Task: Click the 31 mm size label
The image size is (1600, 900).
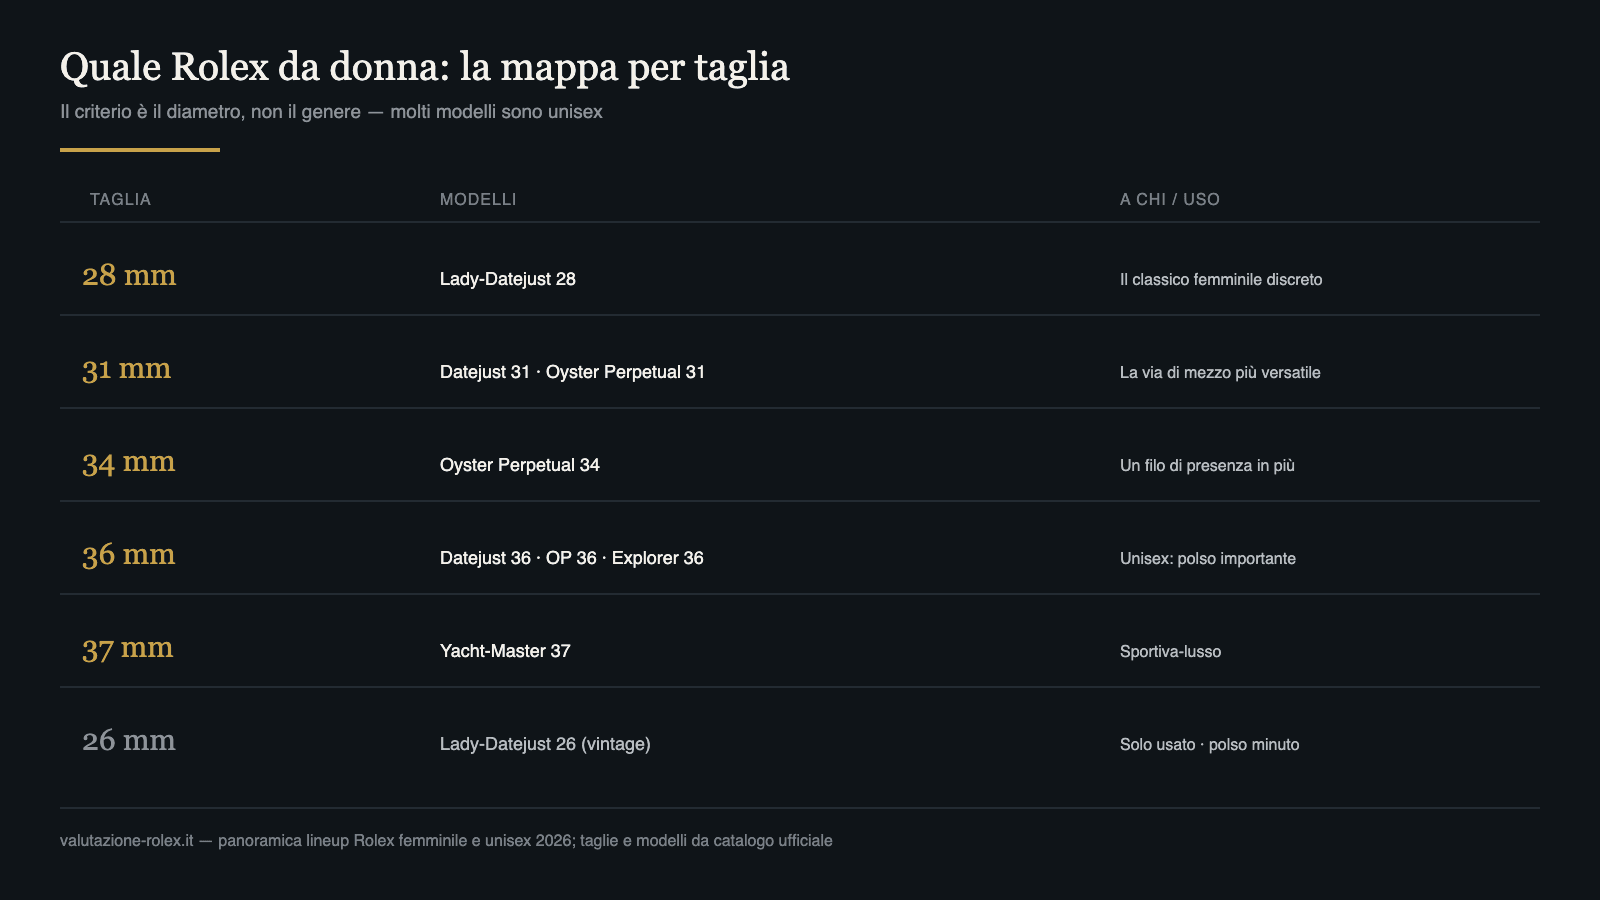Action: click(x=127, y=369)
